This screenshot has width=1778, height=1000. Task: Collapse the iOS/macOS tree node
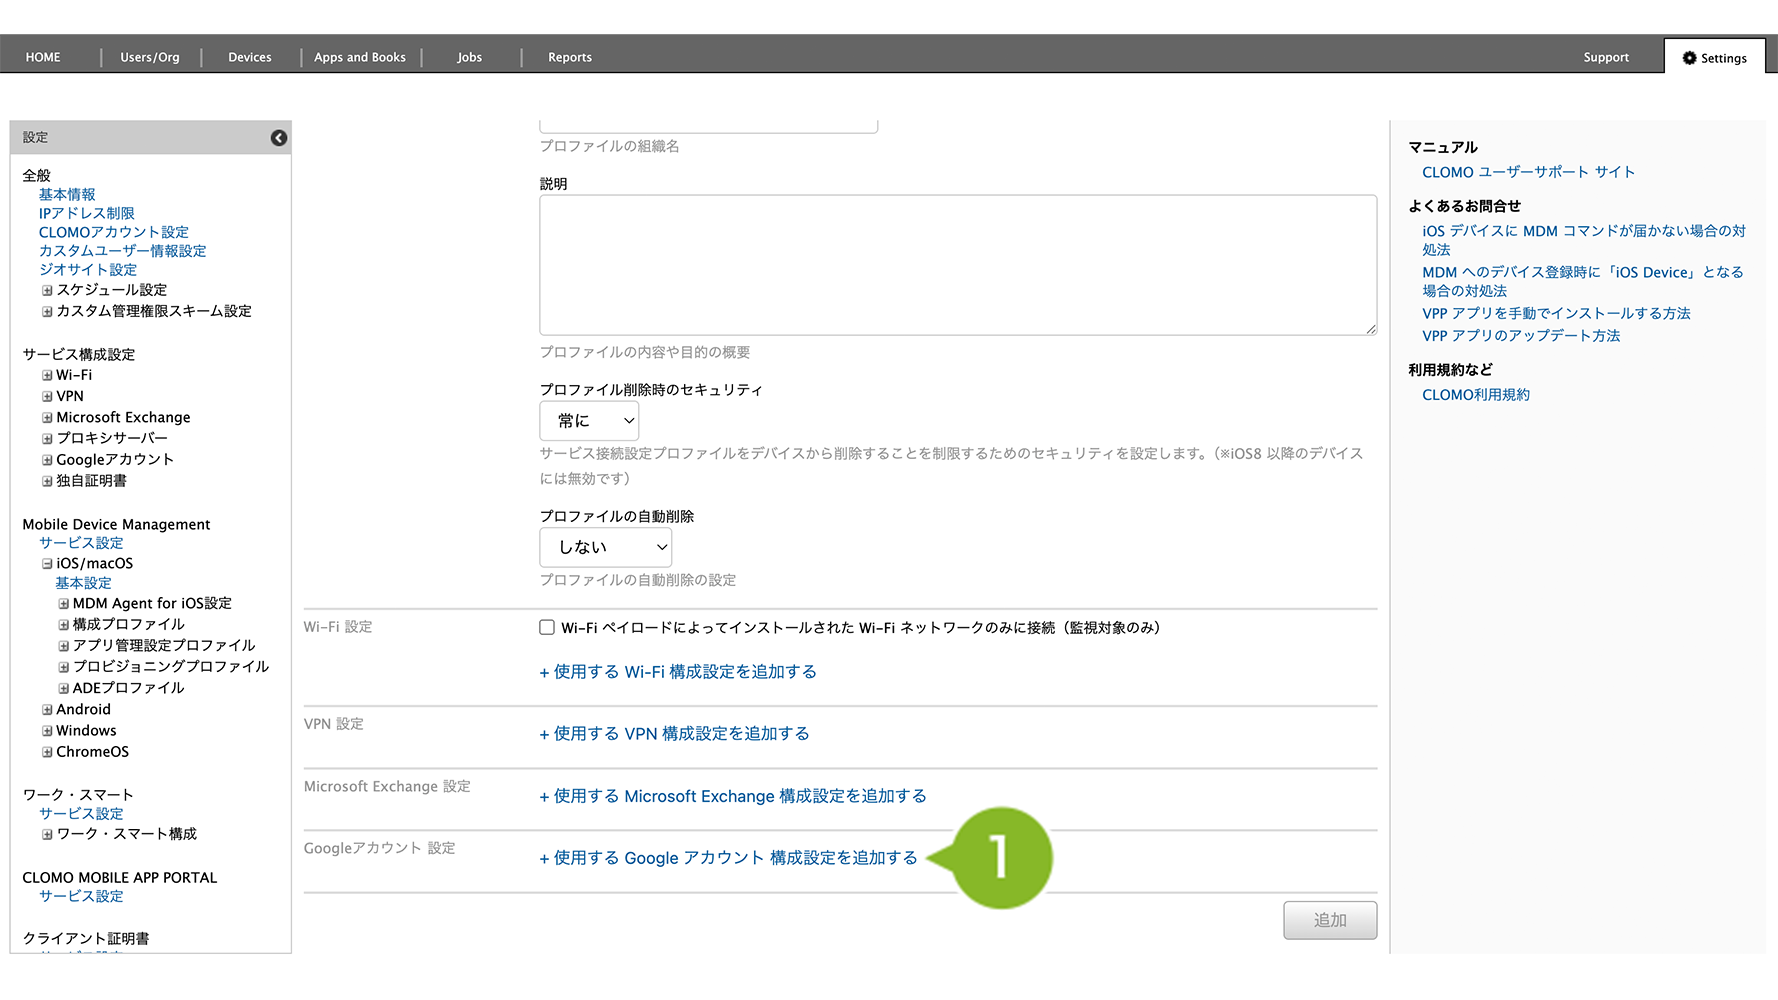[x=47, y=564]
